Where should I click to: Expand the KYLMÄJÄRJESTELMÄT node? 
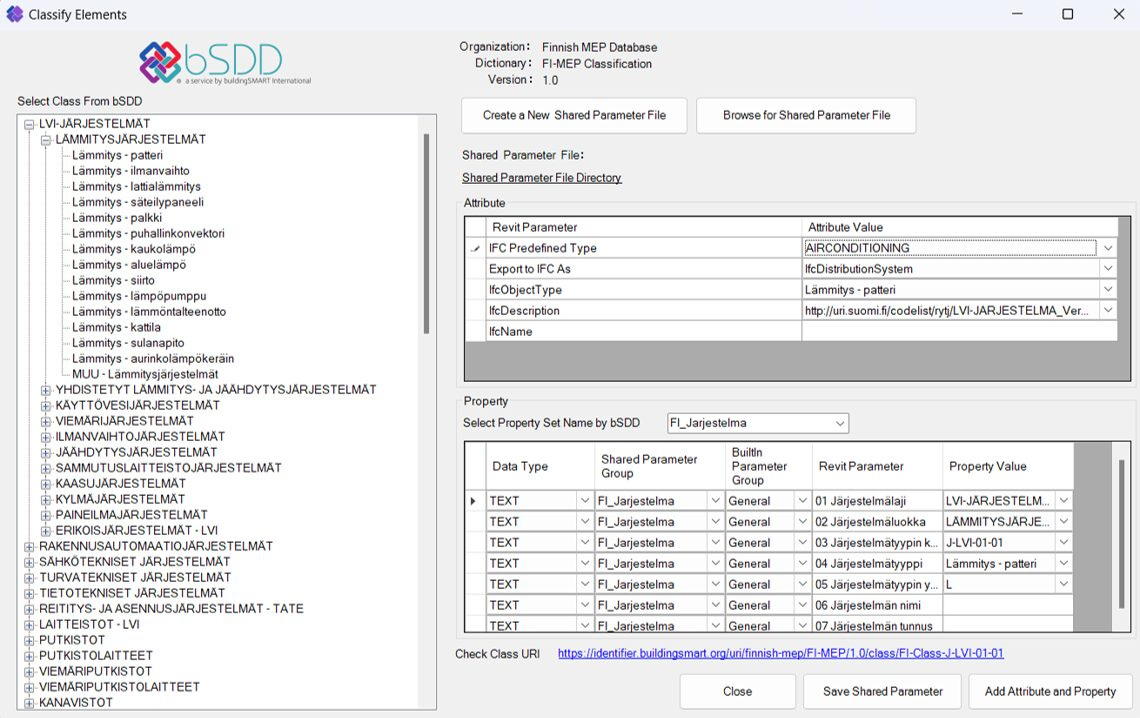coord(46,499)
